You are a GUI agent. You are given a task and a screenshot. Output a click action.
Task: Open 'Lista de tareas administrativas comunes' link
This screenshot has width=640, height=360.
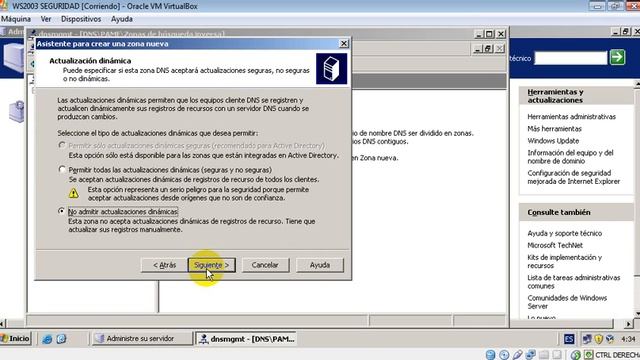(573, 282)
